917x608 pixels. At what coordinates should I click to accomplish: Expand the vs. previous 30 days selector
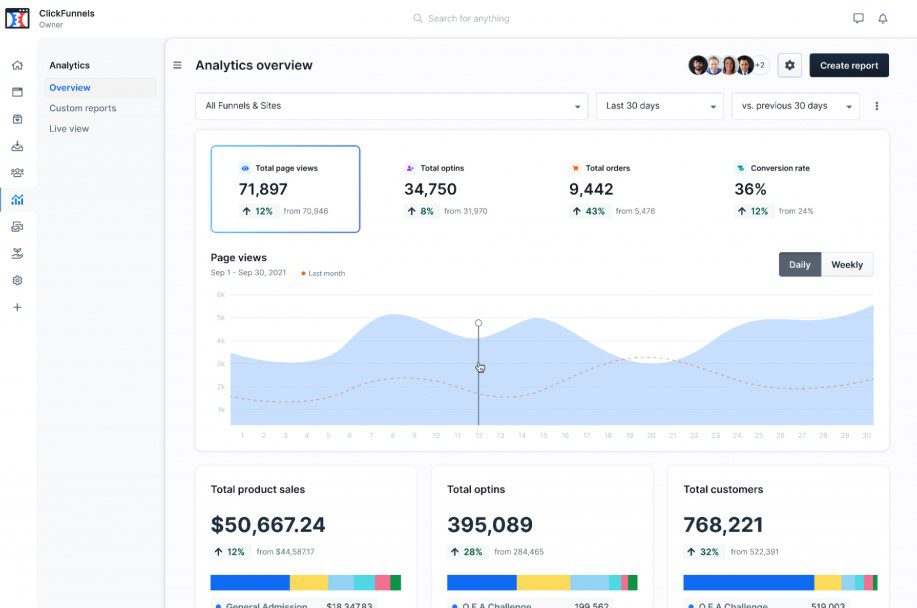794,105
